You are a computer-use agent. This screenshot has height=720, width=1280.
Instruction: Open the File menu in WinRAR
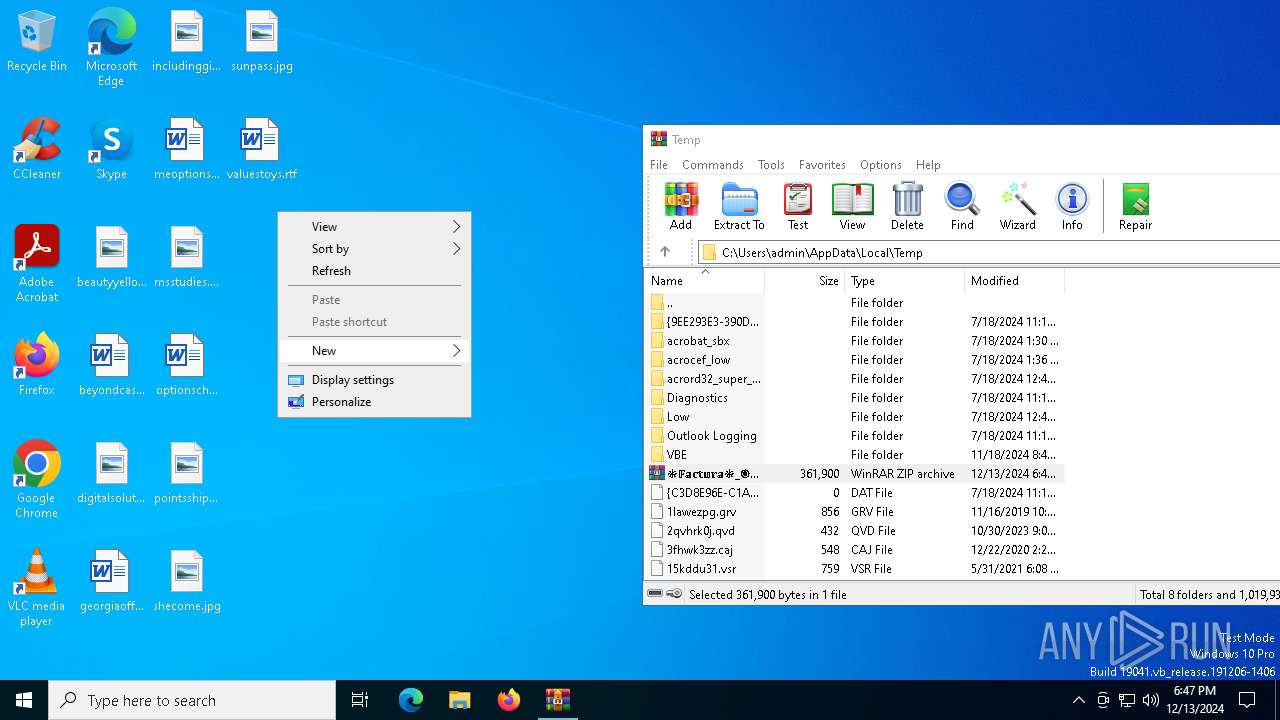tap(659, 165)
